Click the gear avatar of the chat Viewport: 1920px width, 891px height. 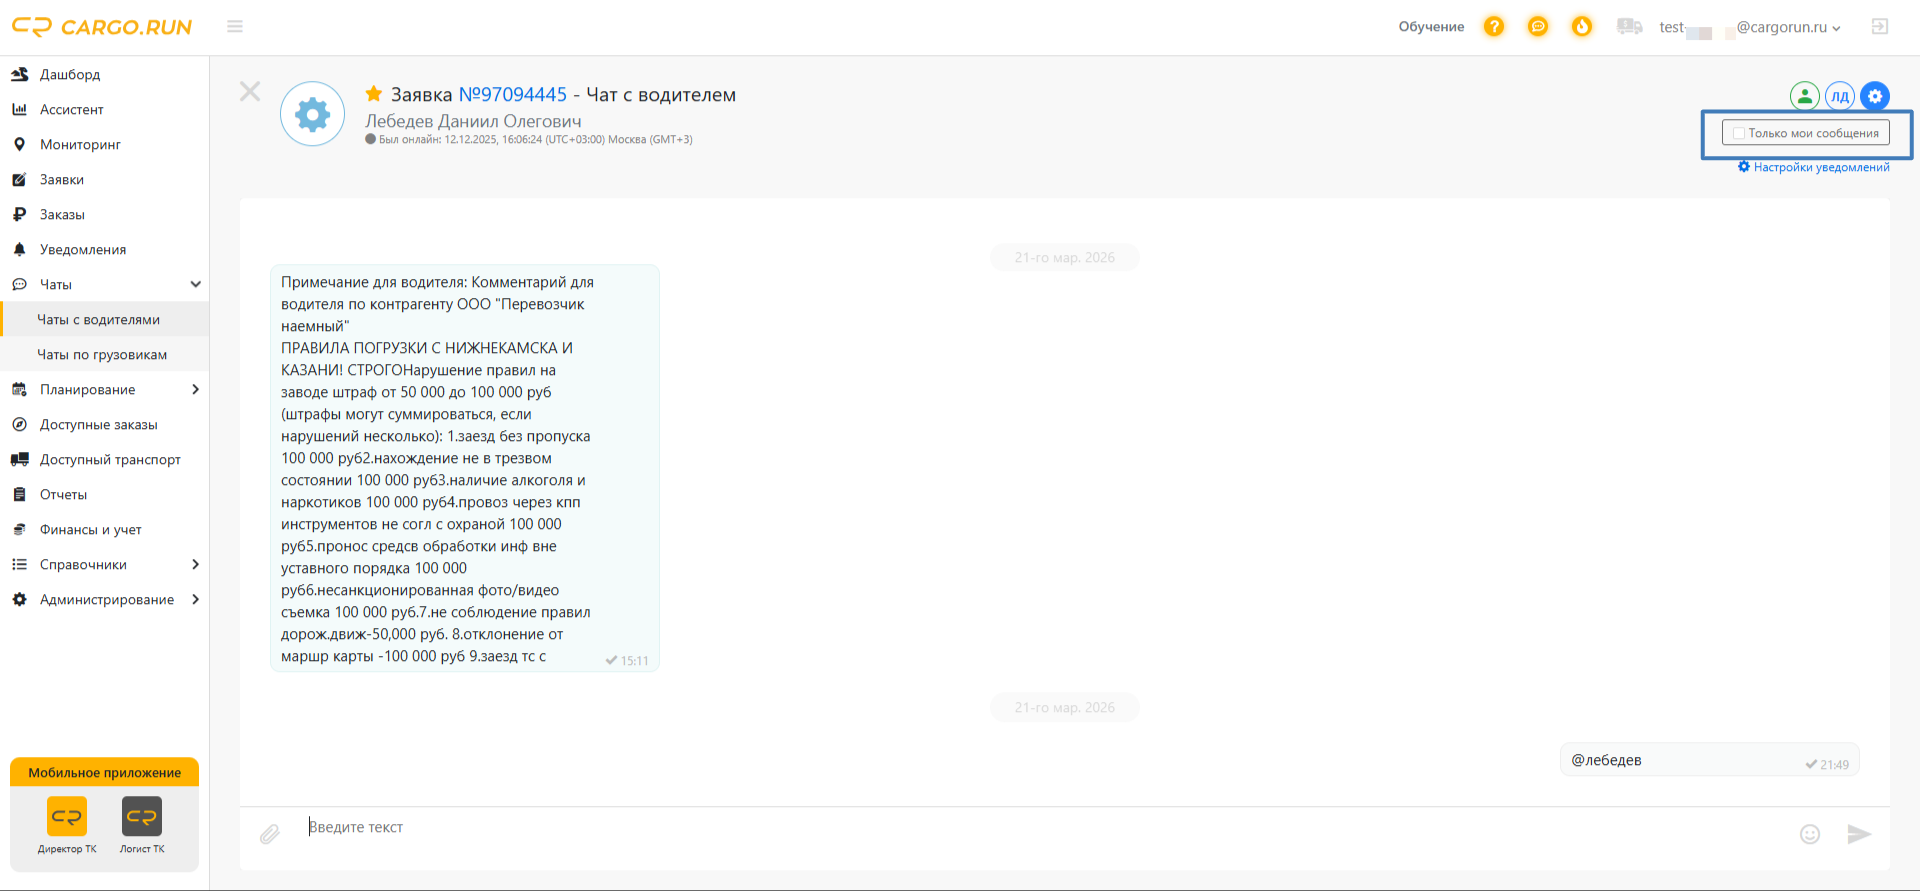coord(313,114)
